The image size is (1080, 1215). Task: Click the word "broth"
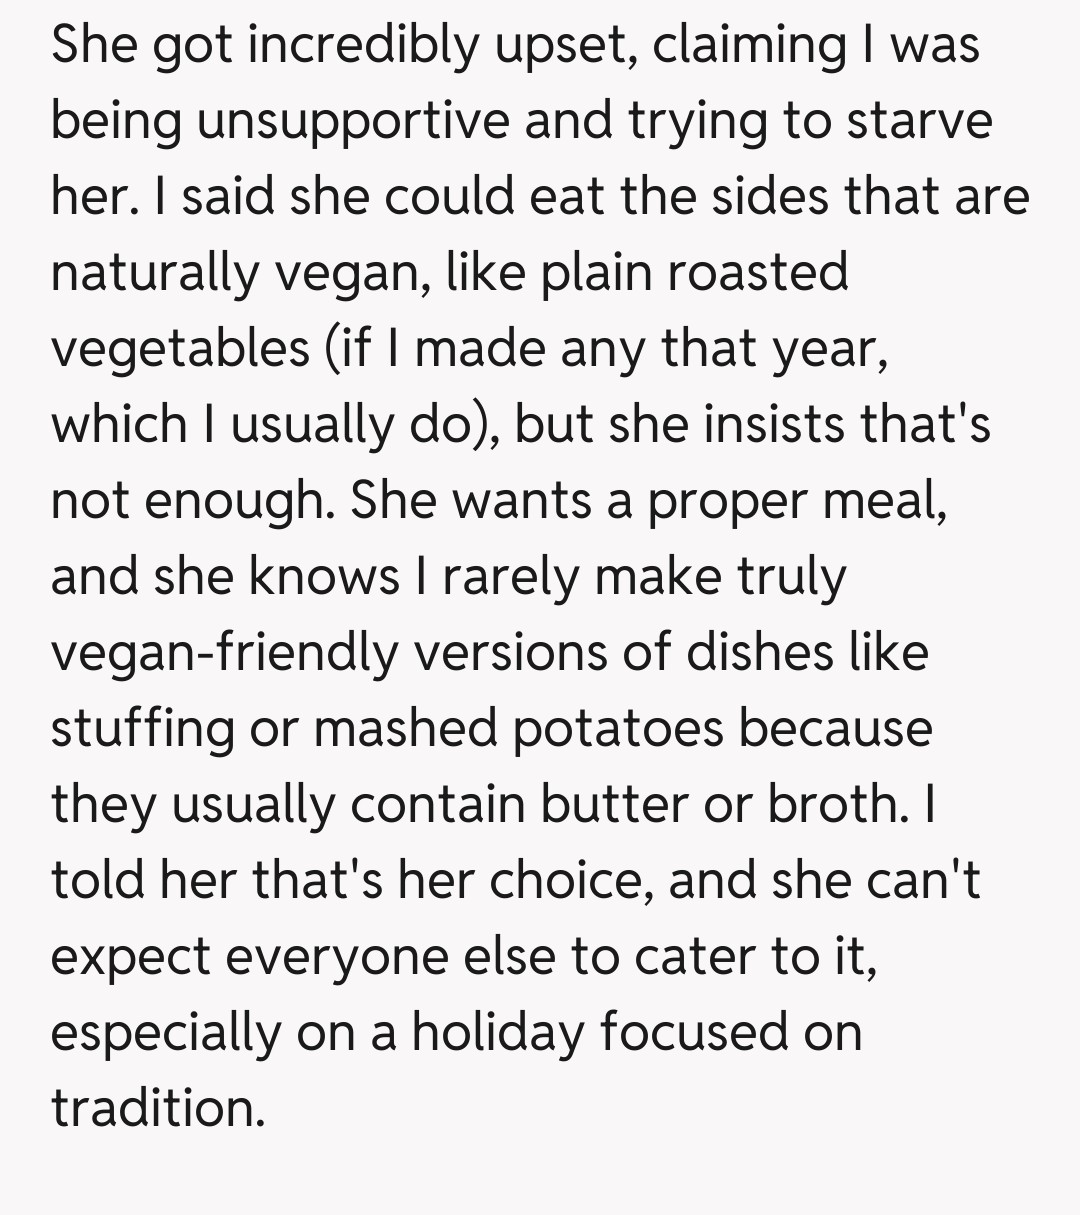pos(834,804)
